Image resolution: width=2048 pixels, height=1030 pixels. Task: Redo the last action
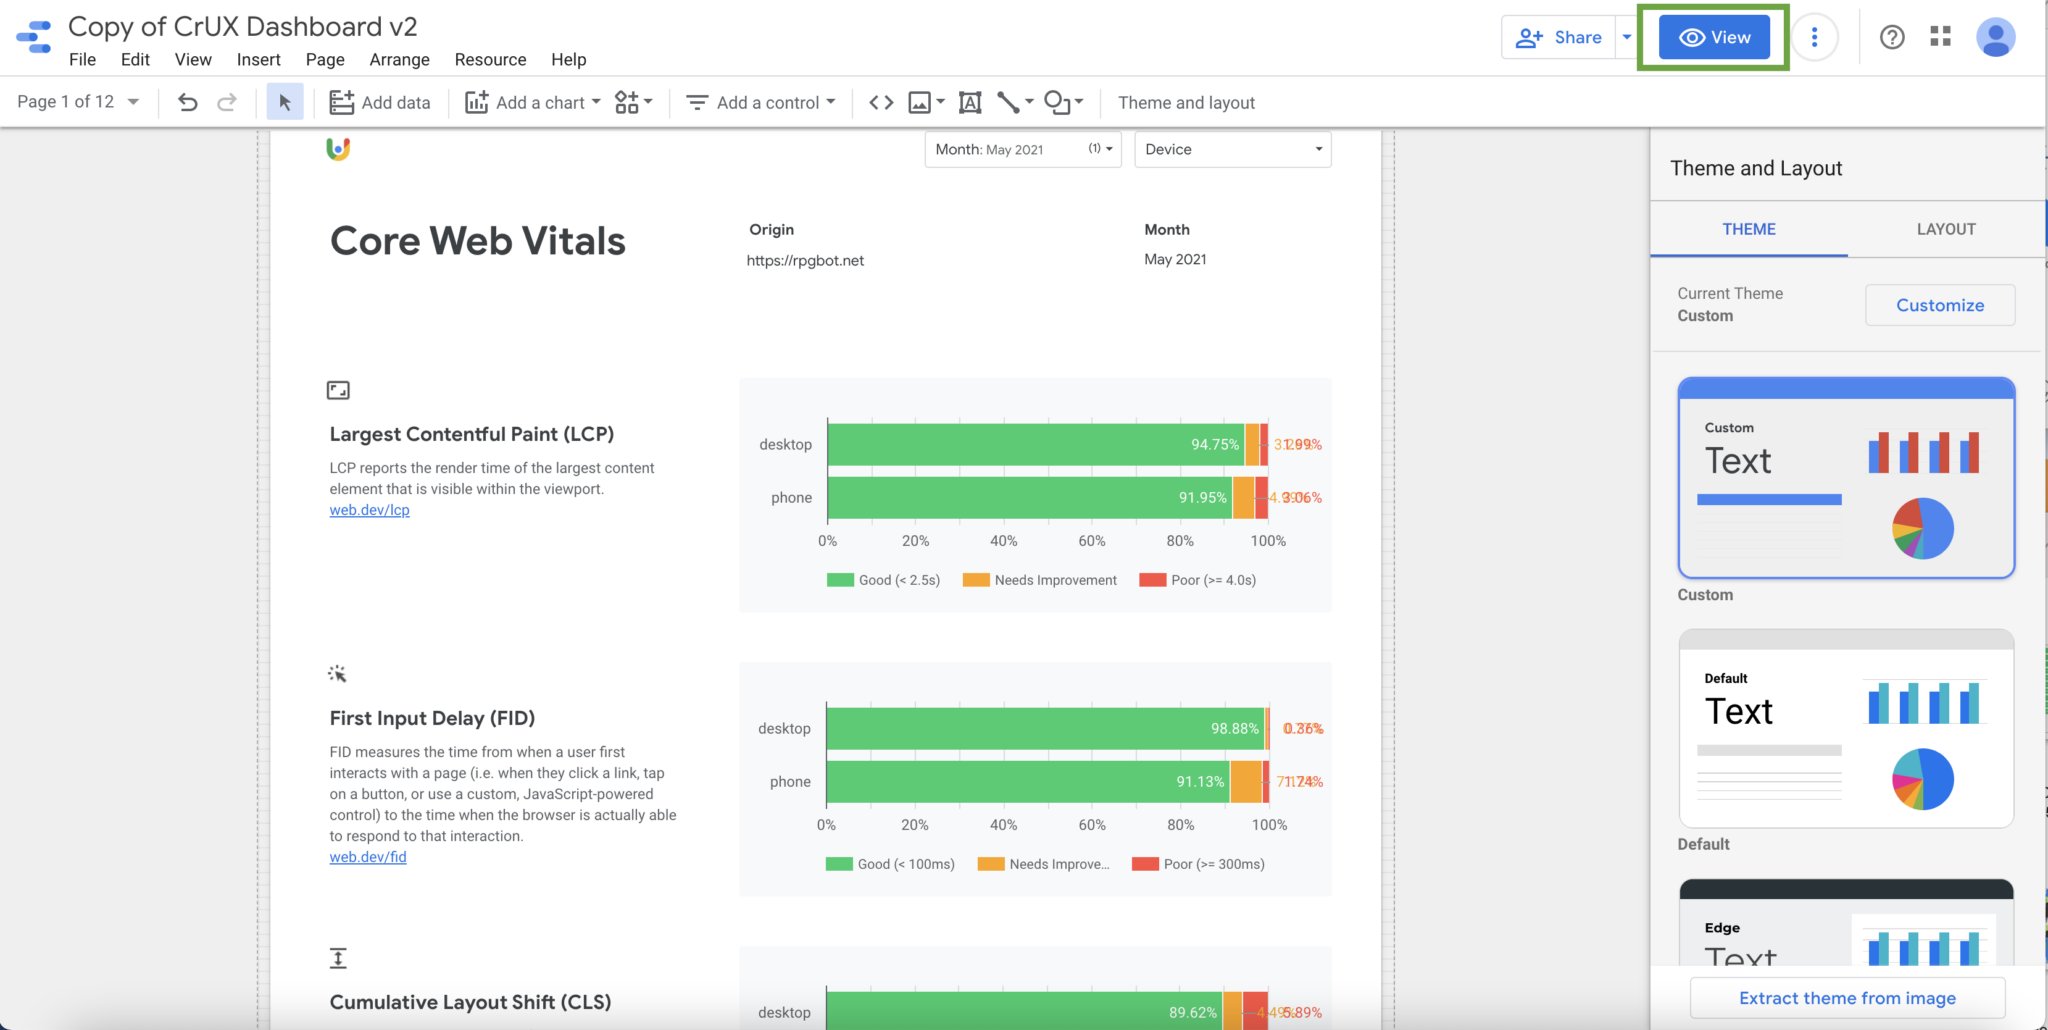tap(227, 102)
